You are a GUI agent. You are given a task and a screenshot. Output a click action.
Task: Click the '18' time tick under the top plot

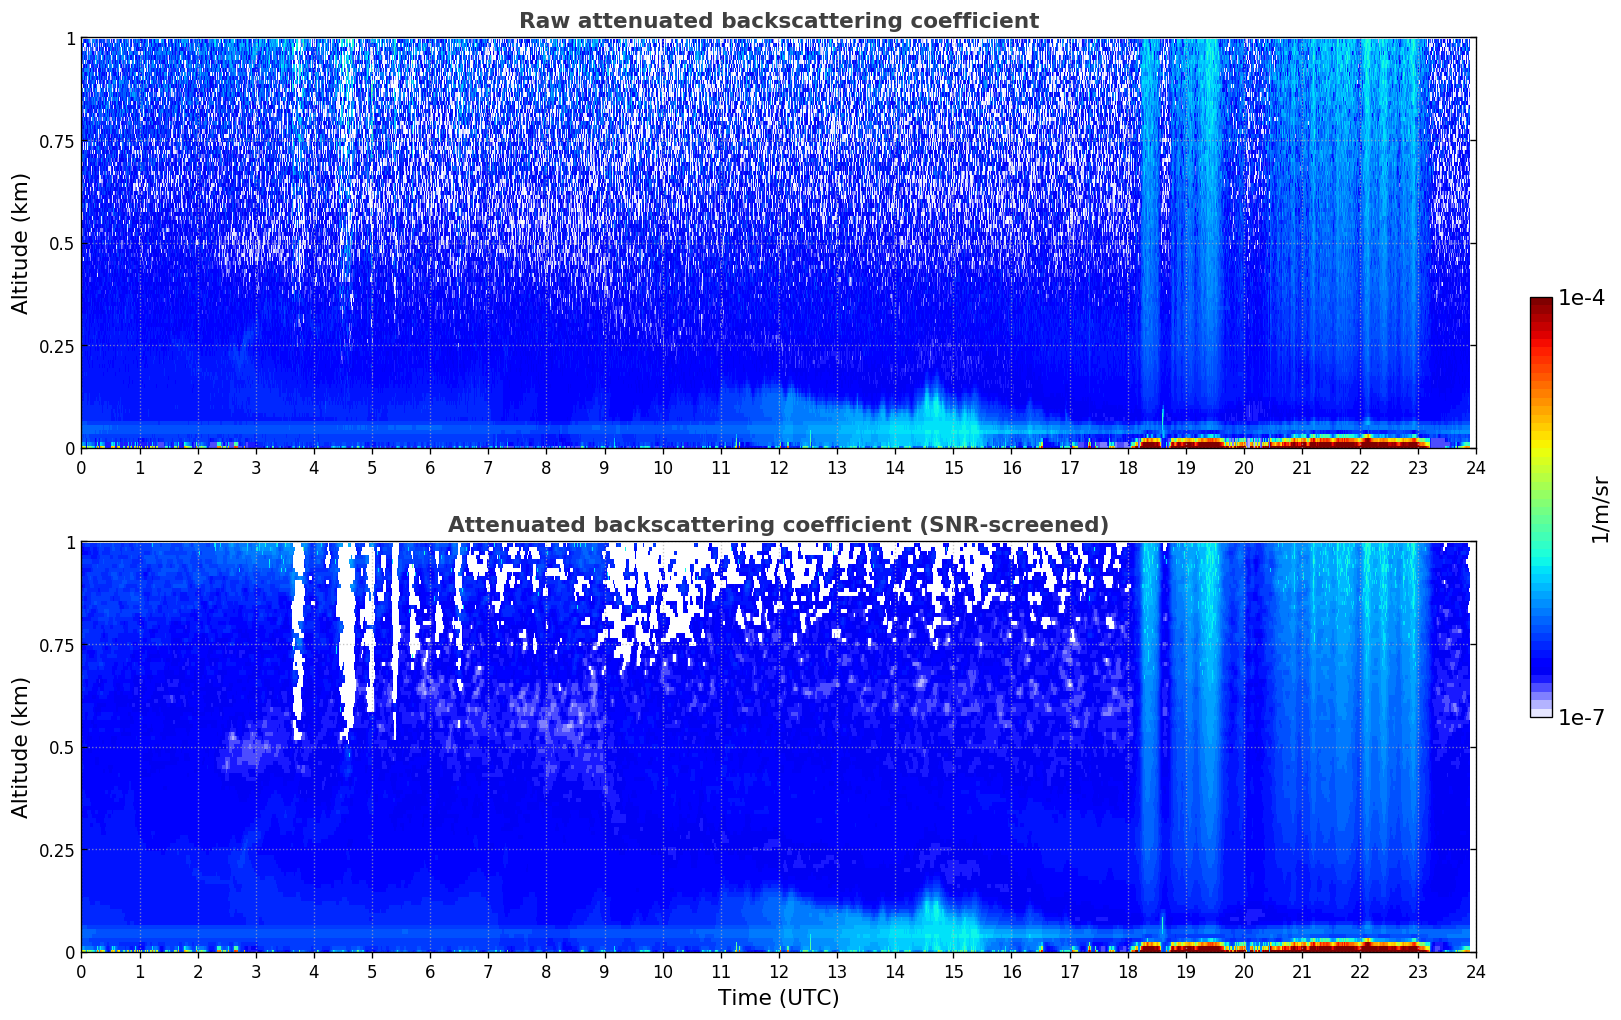click(1128, 467)
